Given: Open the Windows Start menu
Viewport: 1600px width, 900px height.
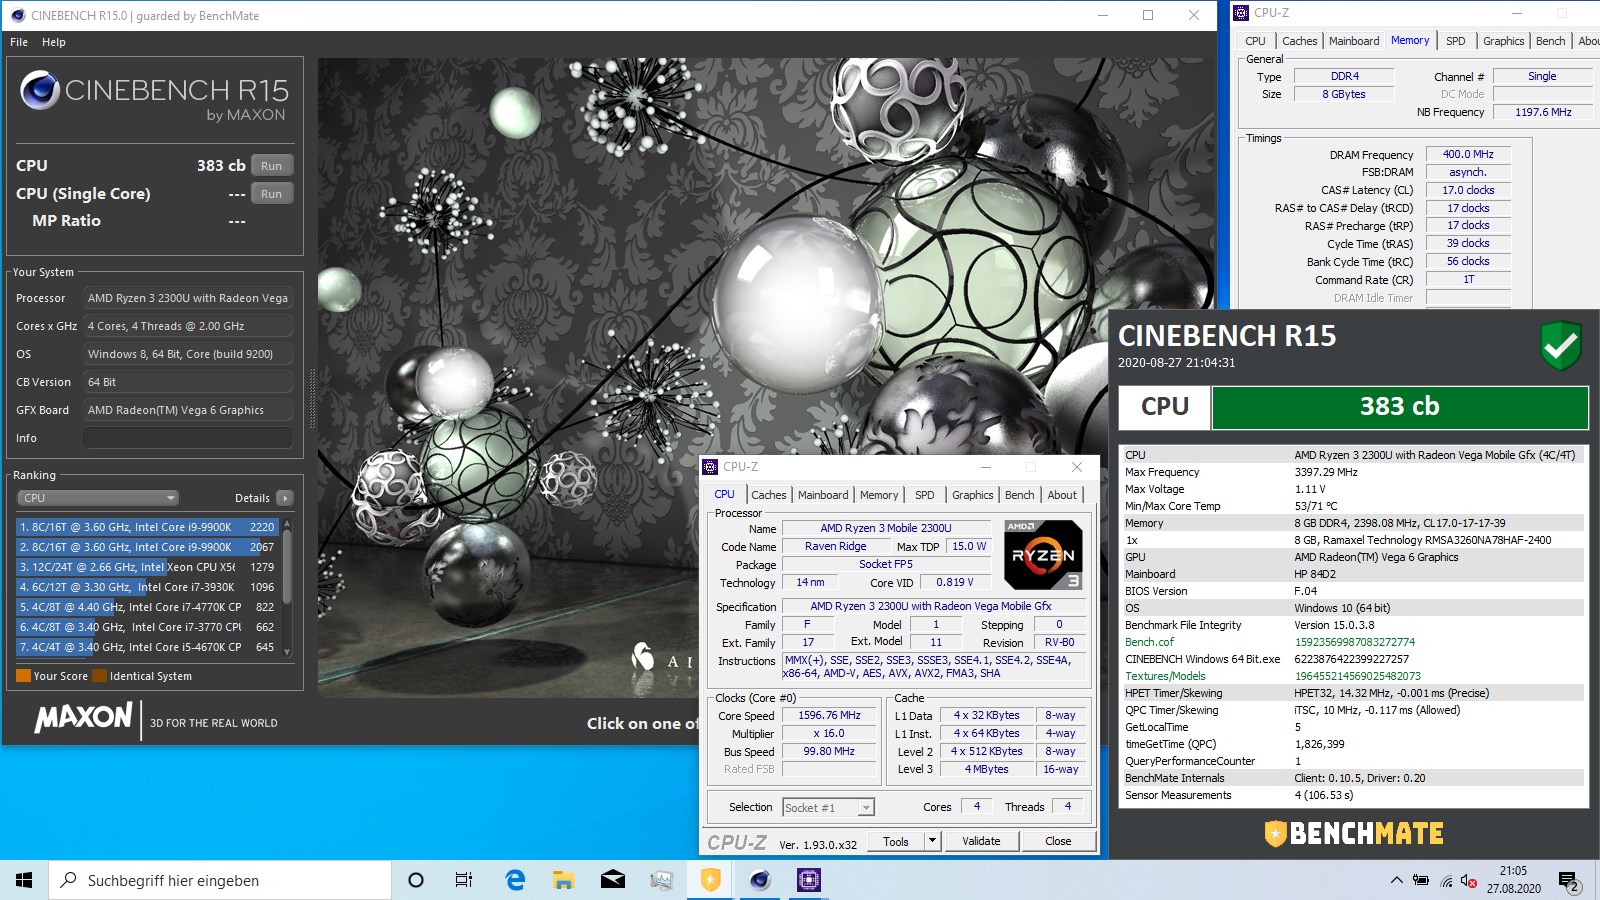Looking at the screenshot, I should [x=24, y=880].
